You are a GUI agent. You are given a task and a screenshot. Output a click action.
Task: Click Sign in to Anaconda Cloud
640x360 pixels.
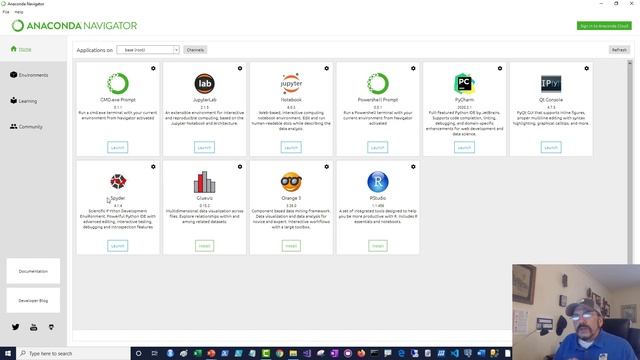click(x=604, y=26)
